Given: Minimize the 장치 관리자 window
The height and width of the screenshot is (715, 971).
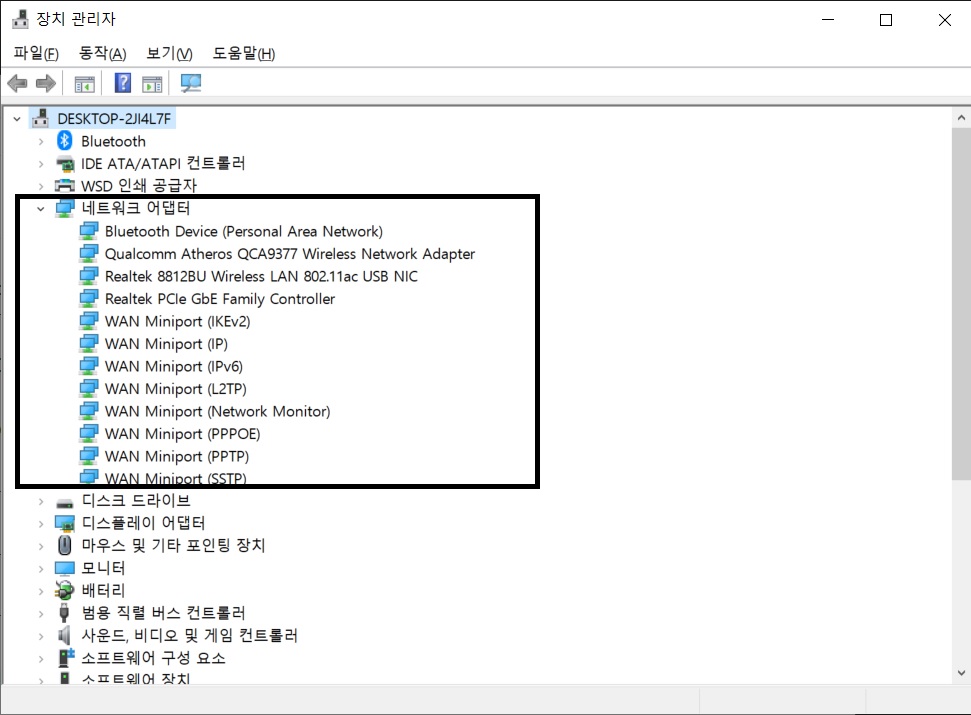Looking at the screenshot, I should [x=828, y=20].
